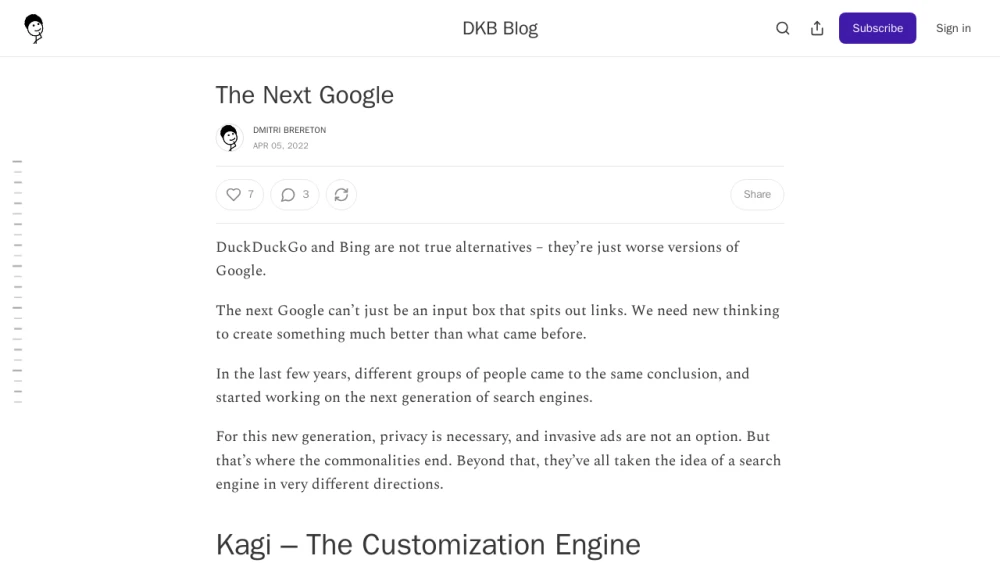Click the Share button below the title

pyautogui.click(x=756, y=194)
